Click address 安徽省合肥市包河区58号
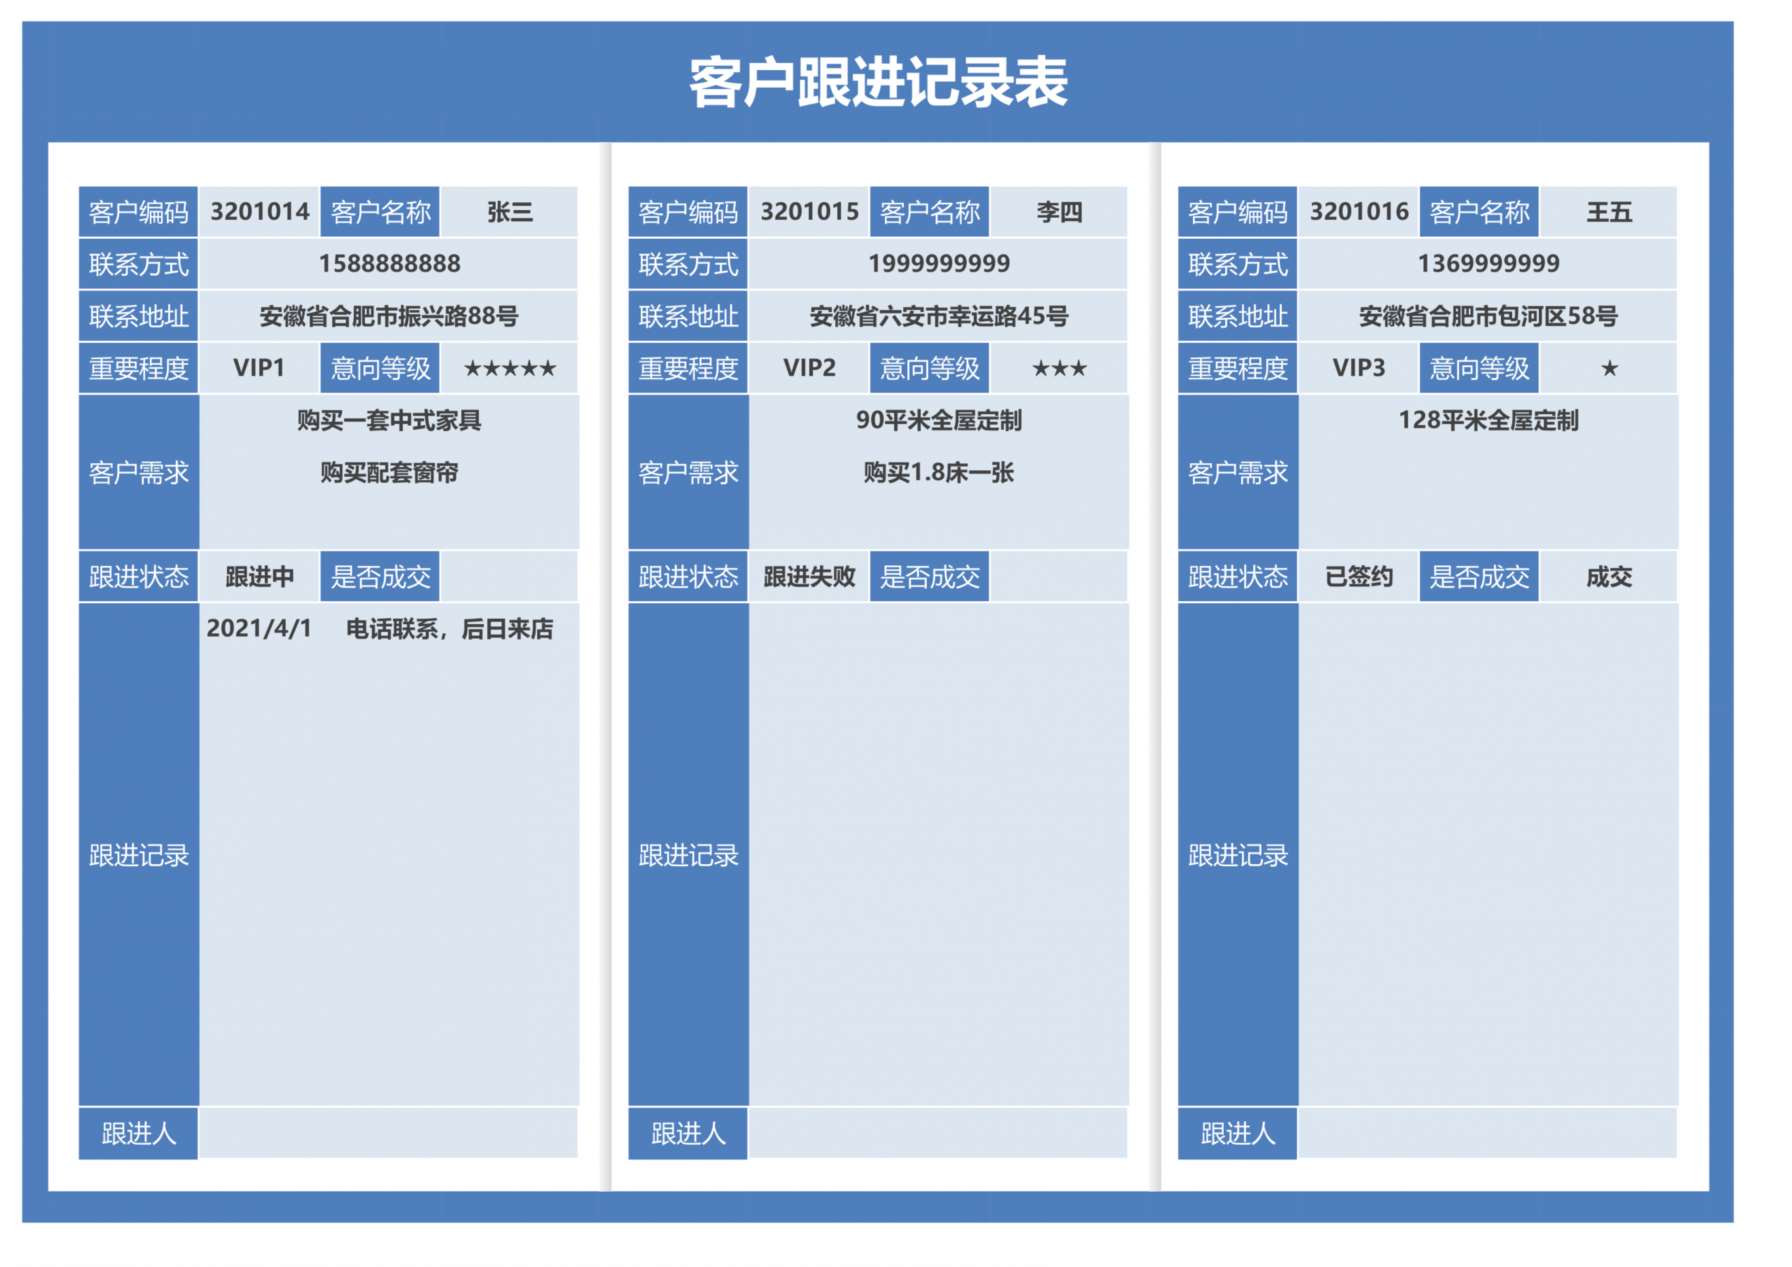Viewport: 1792px width, 1267px height. 1488,316
